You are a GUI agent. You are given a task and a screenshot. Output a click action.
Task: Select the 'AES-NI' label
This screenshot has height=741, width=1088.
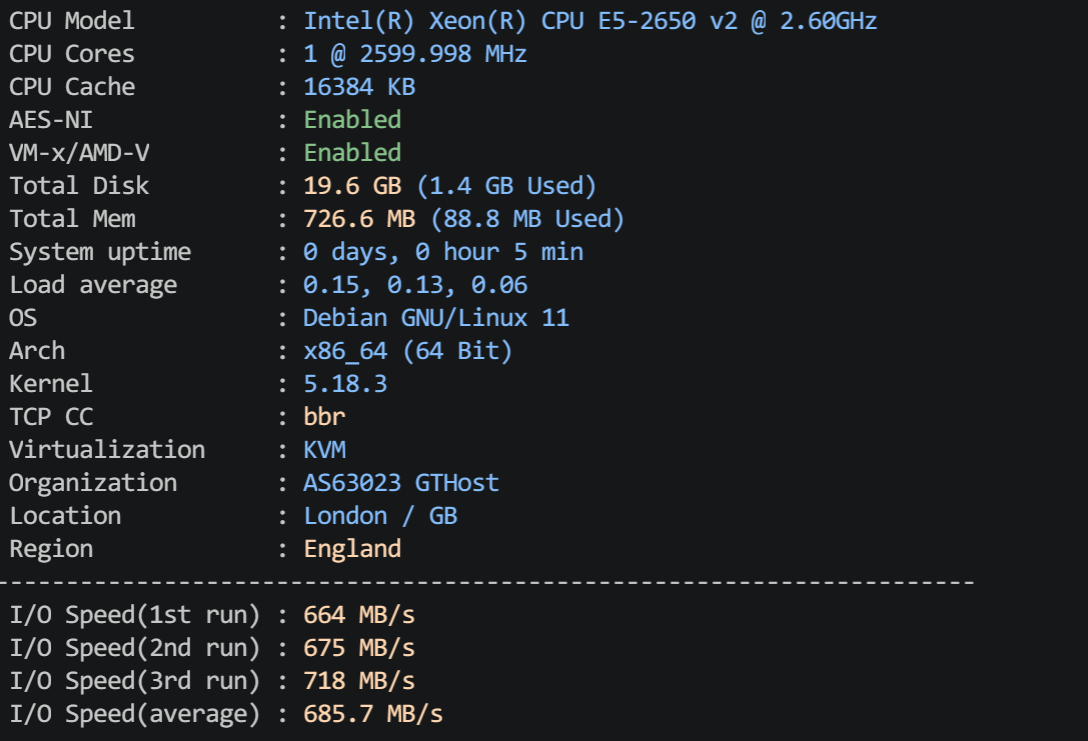point(51,120)
